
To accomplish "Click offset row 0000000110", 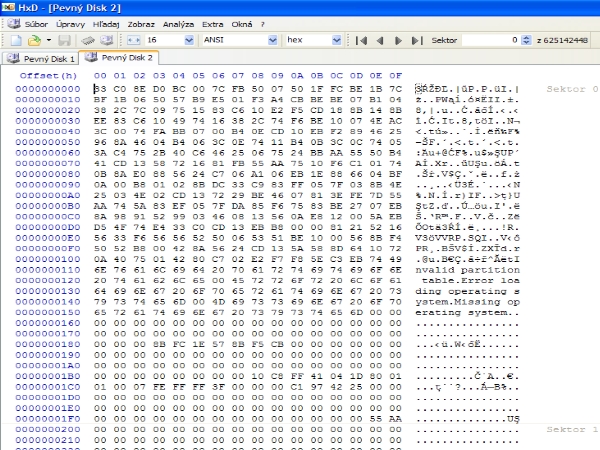I will click(48, 270).
